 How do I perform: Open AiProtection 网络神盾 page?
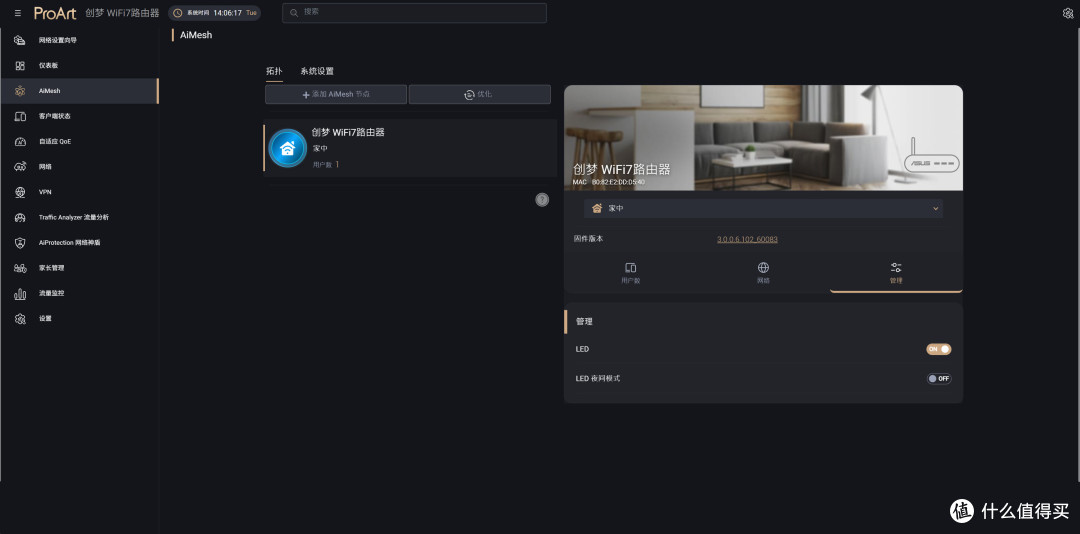coord(79,243)
